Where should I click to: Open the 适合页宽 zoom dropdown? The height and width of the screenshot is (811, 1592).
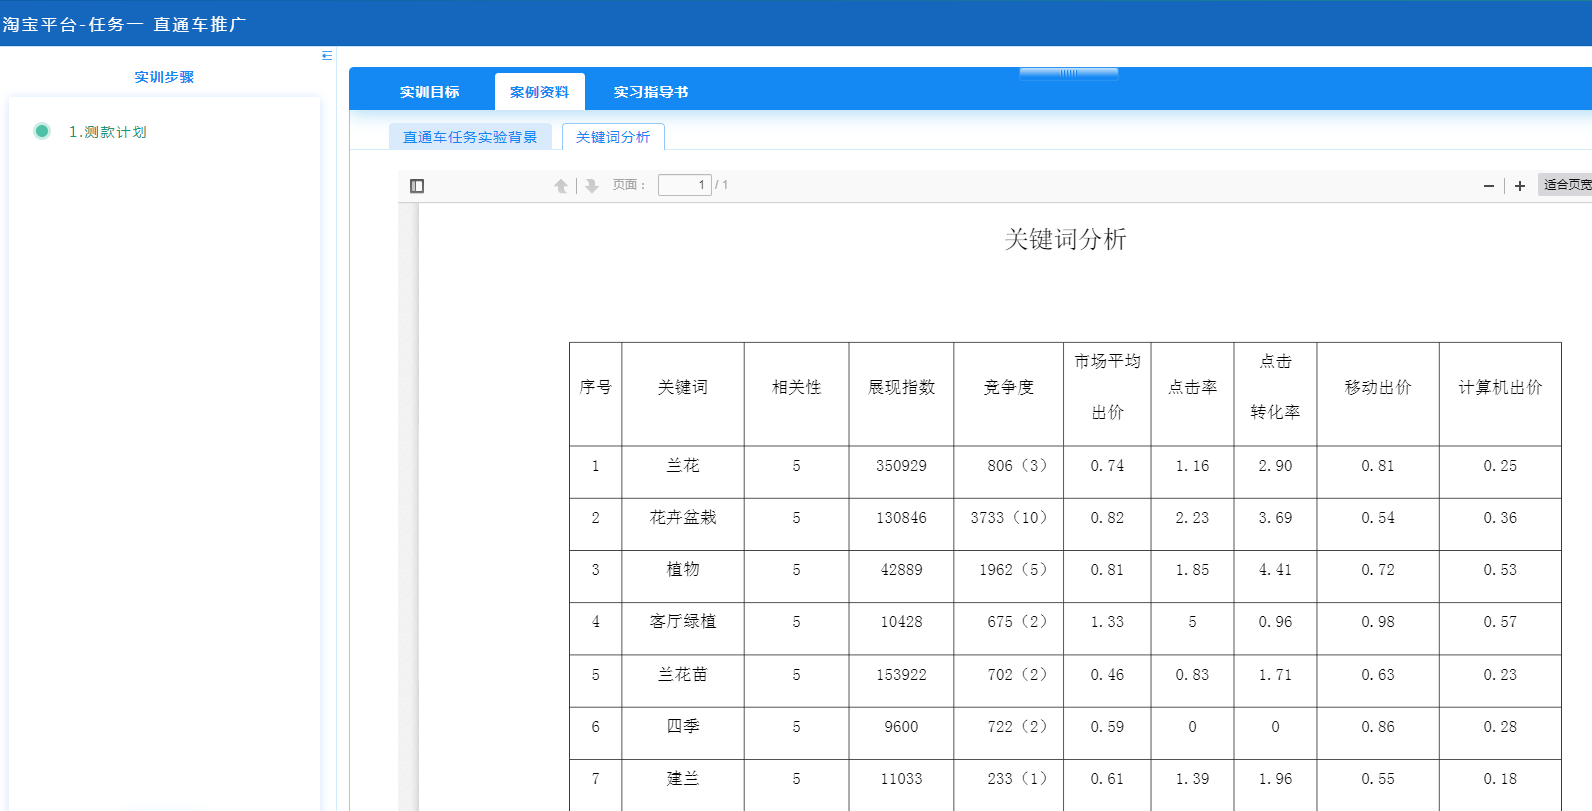[x=1566, y=185]
